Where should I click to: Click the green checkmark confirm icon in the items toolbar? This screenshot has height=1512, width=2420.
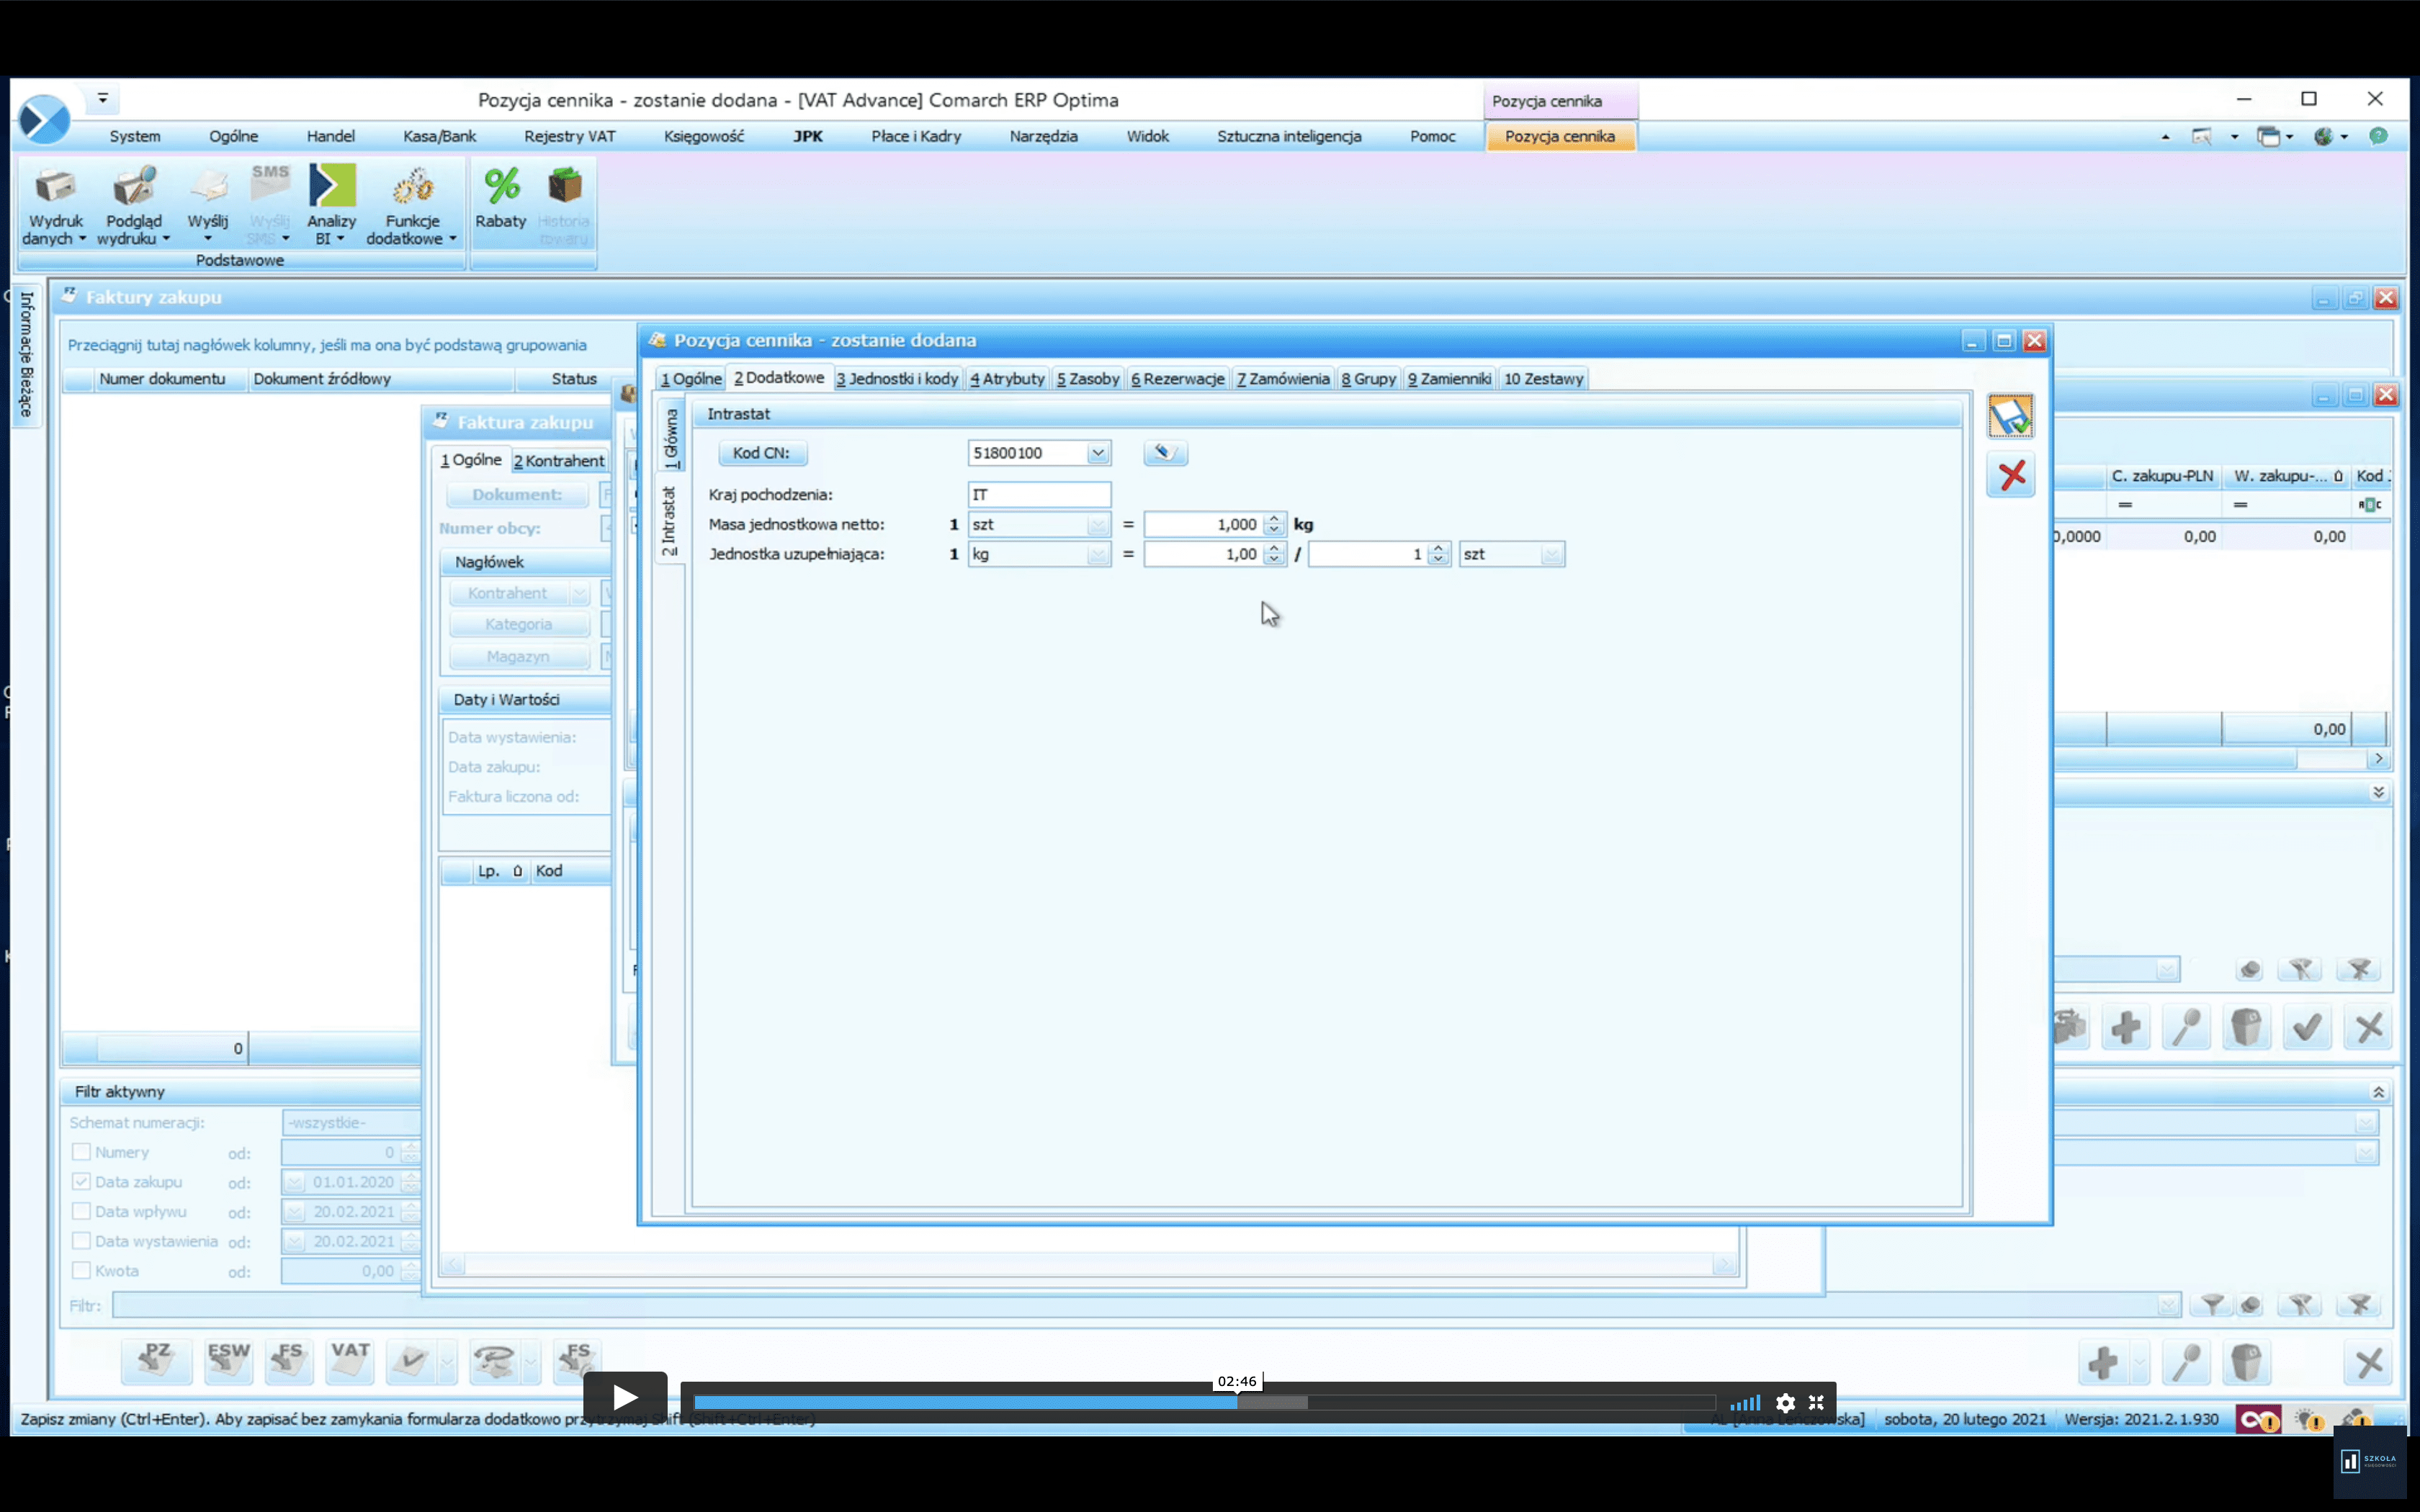tap(2307, 1027)
